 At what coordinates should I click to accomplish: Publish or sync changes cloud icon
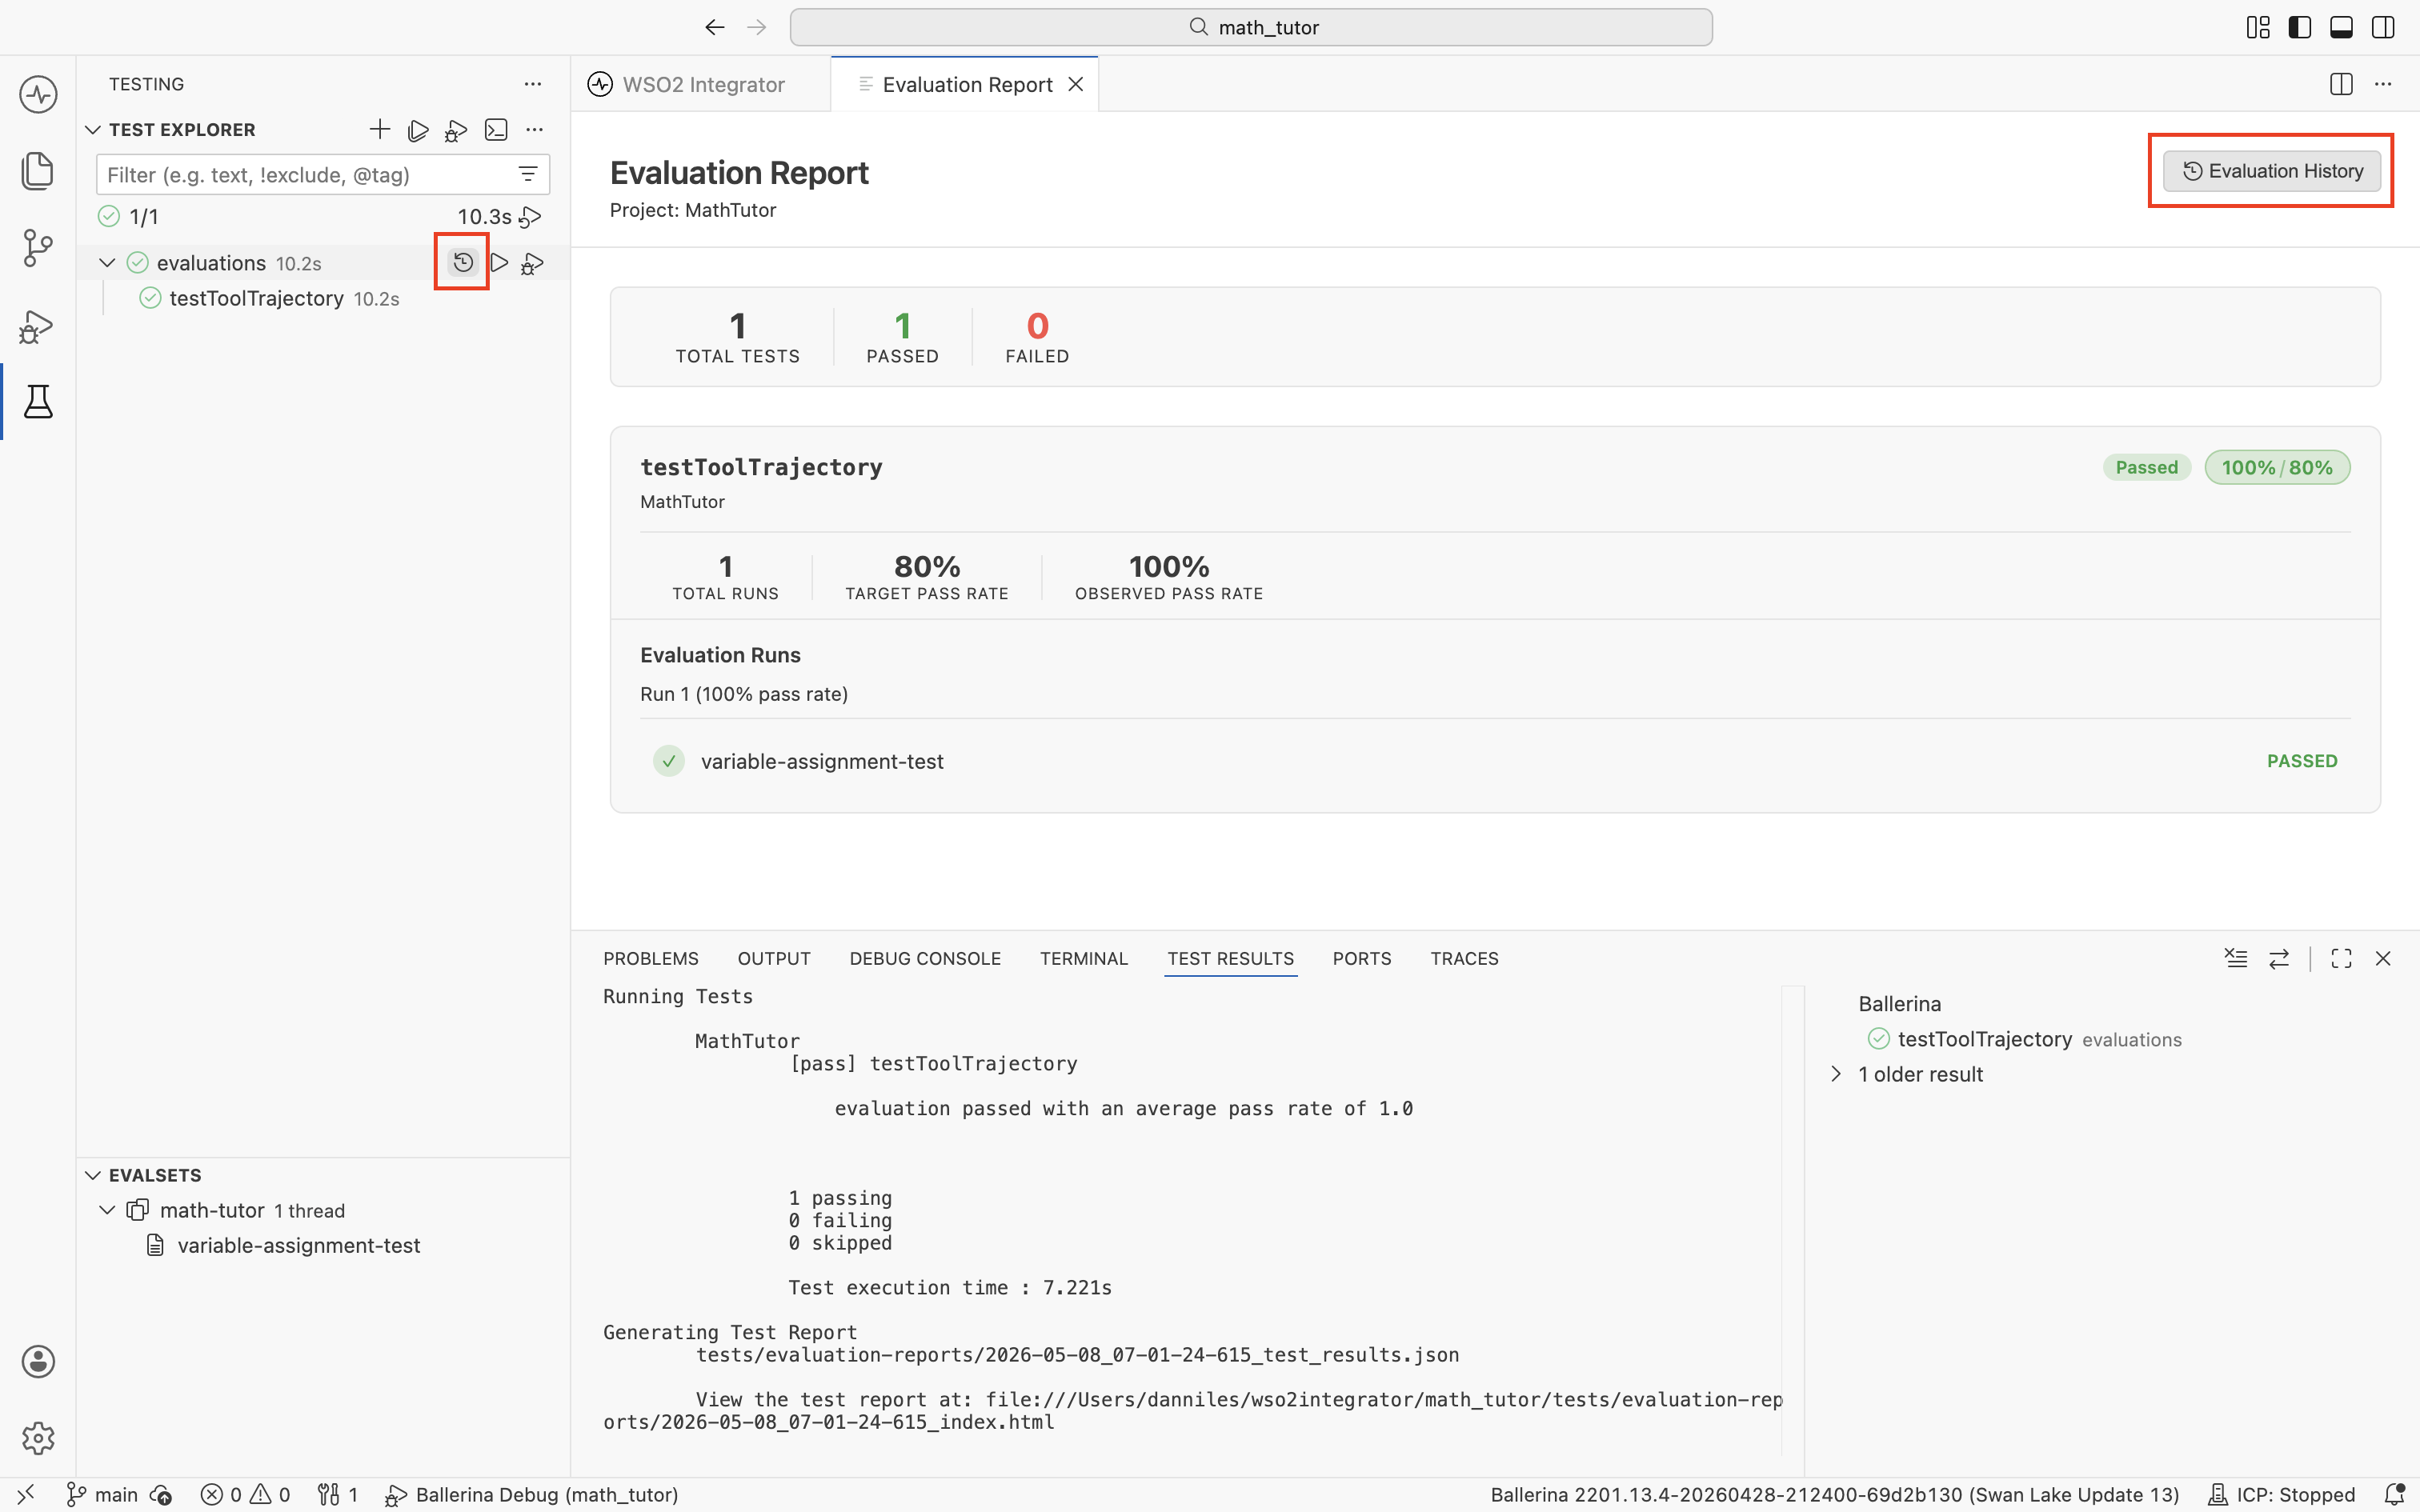(161, 1495)
